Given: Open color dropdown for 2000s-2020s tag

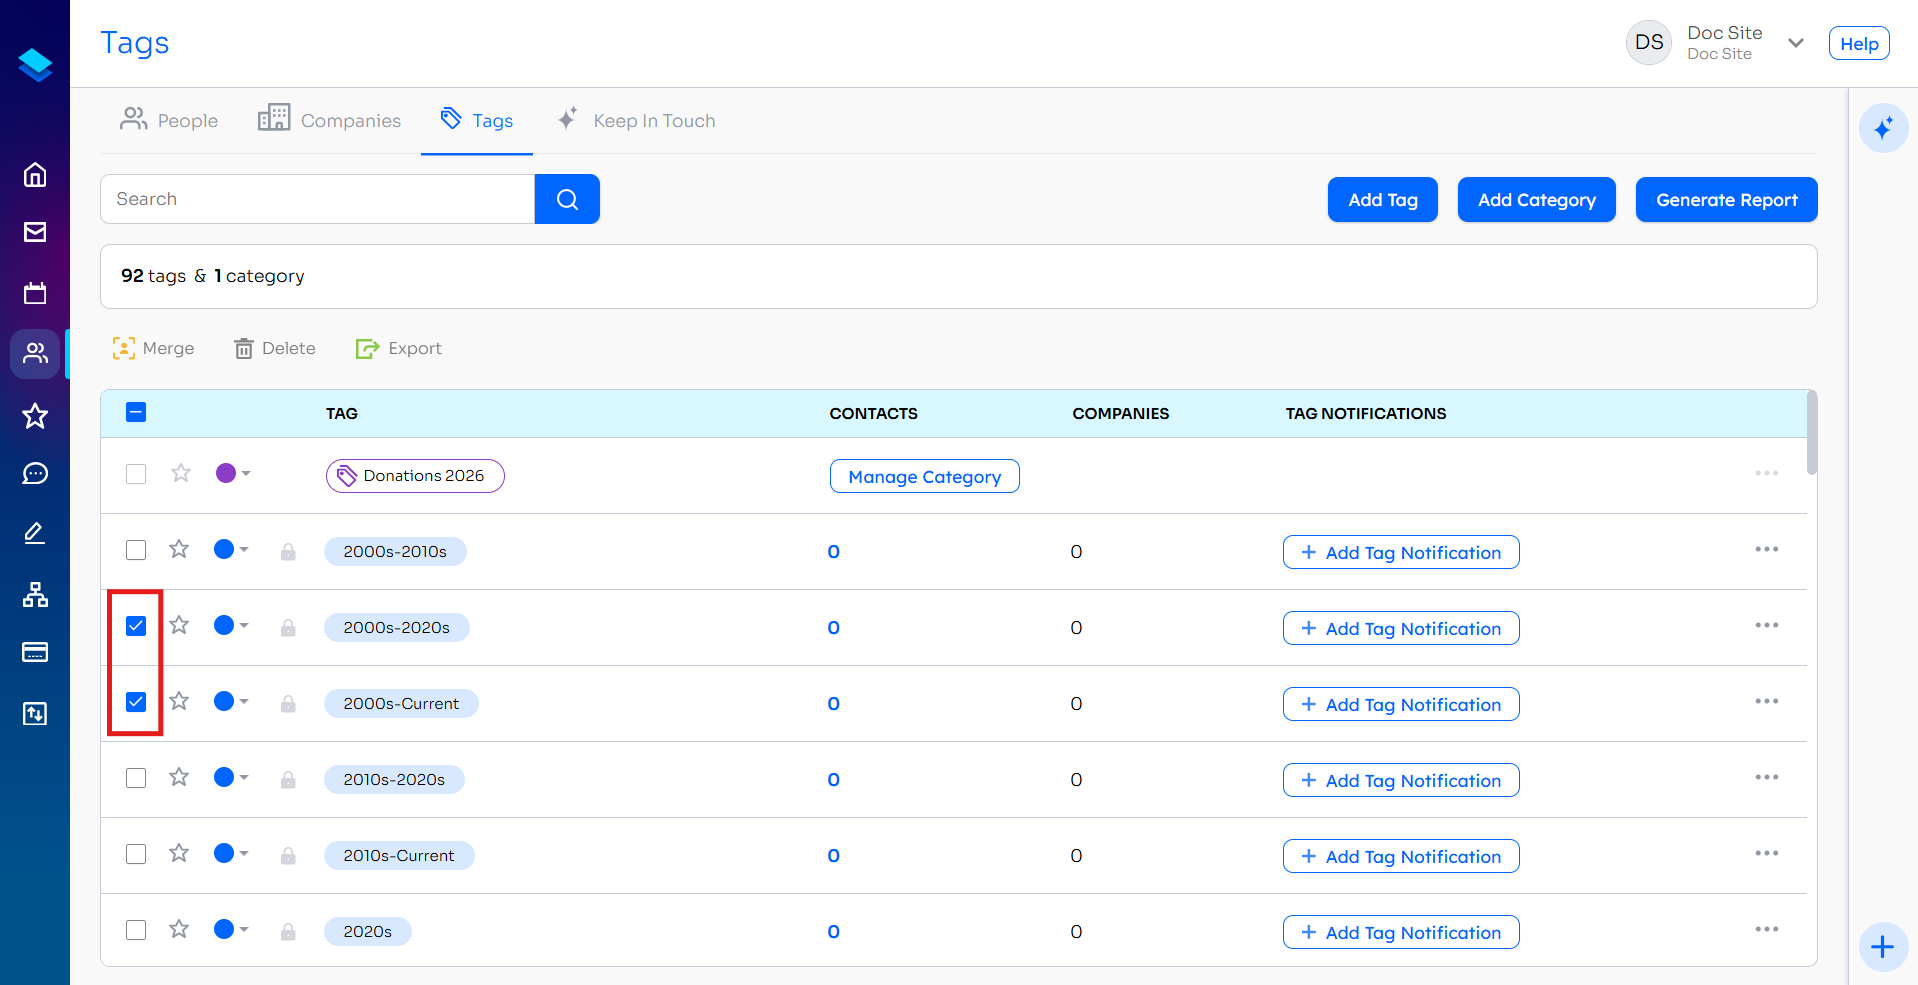Looking at the screenshot, I should tap(232, 625).
